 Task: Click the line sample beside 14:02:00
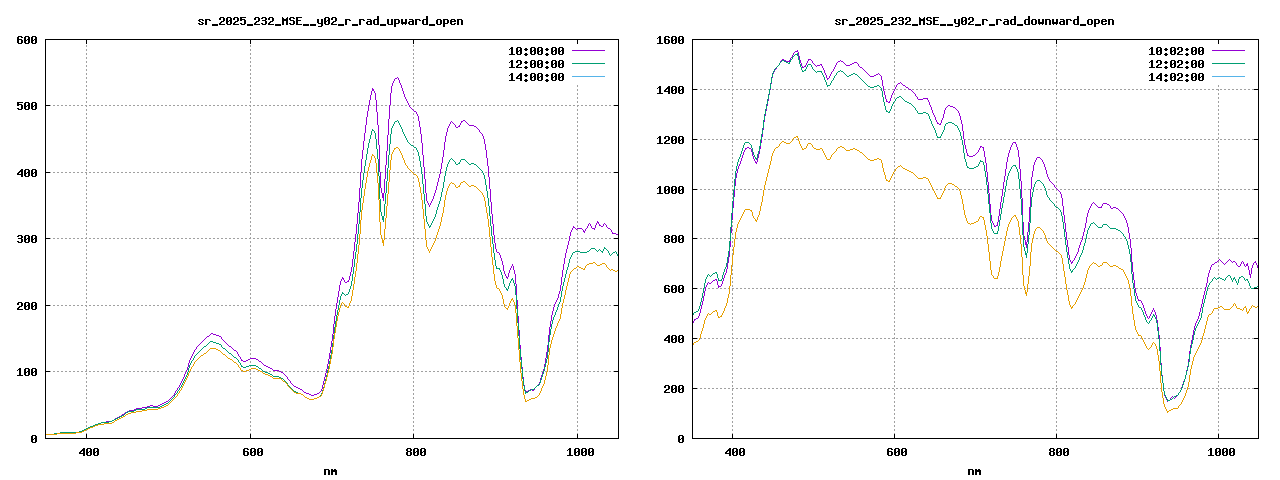coord(1230,76)
